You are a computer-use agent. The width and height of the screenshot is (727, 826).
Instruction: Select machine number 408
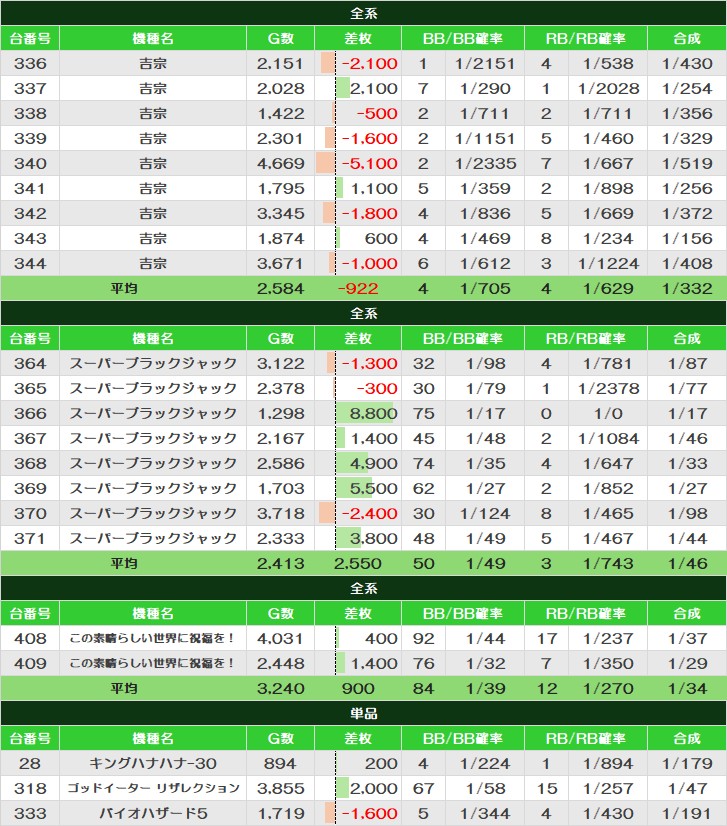pos(30,638)
